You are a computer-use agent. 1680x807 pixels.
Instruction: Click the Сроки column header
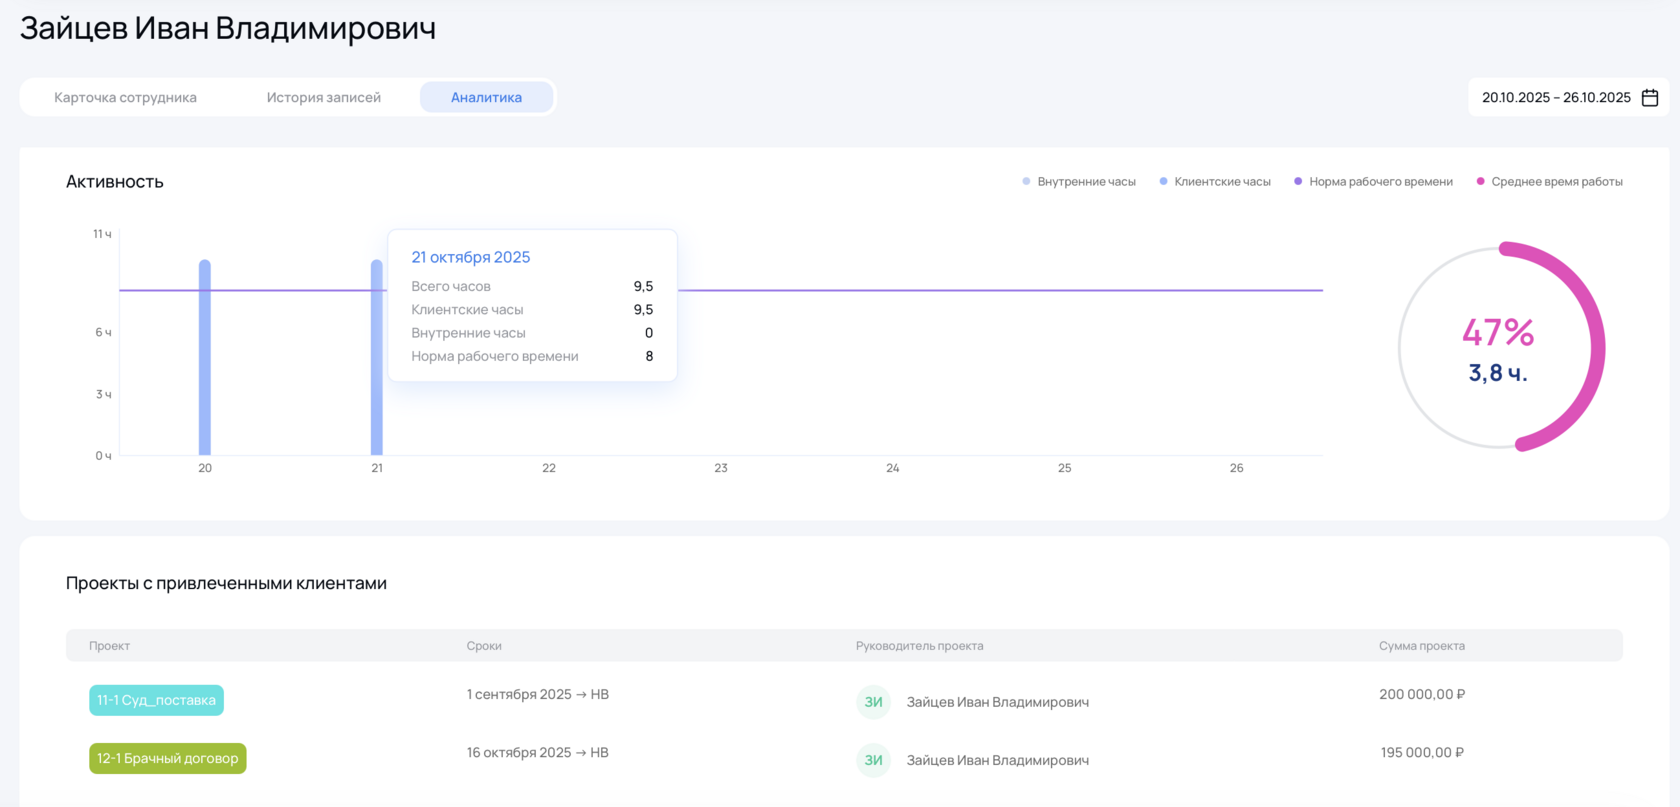click(x=484, y=646)
